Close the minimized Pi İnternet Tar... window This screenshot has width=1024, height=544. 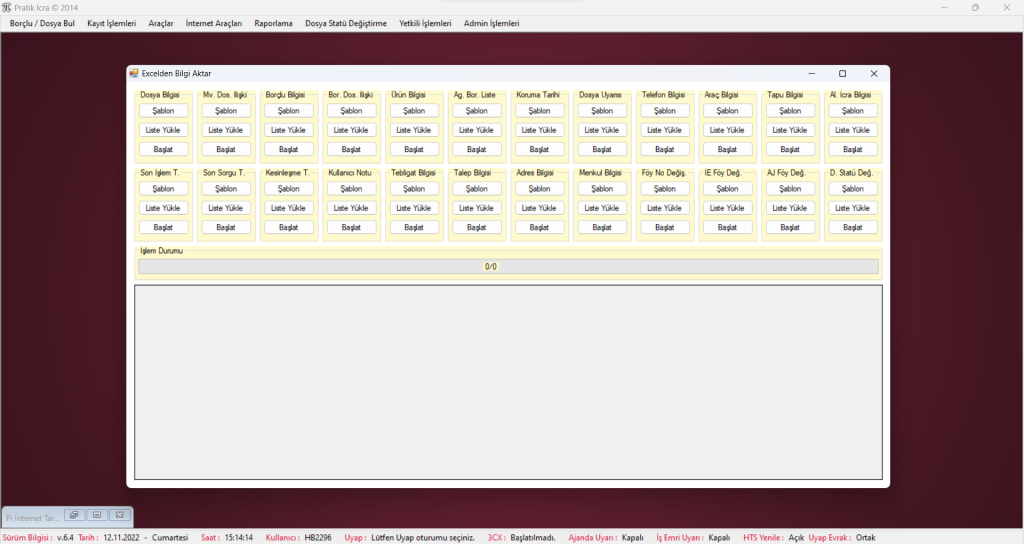(x=119, y=515)
